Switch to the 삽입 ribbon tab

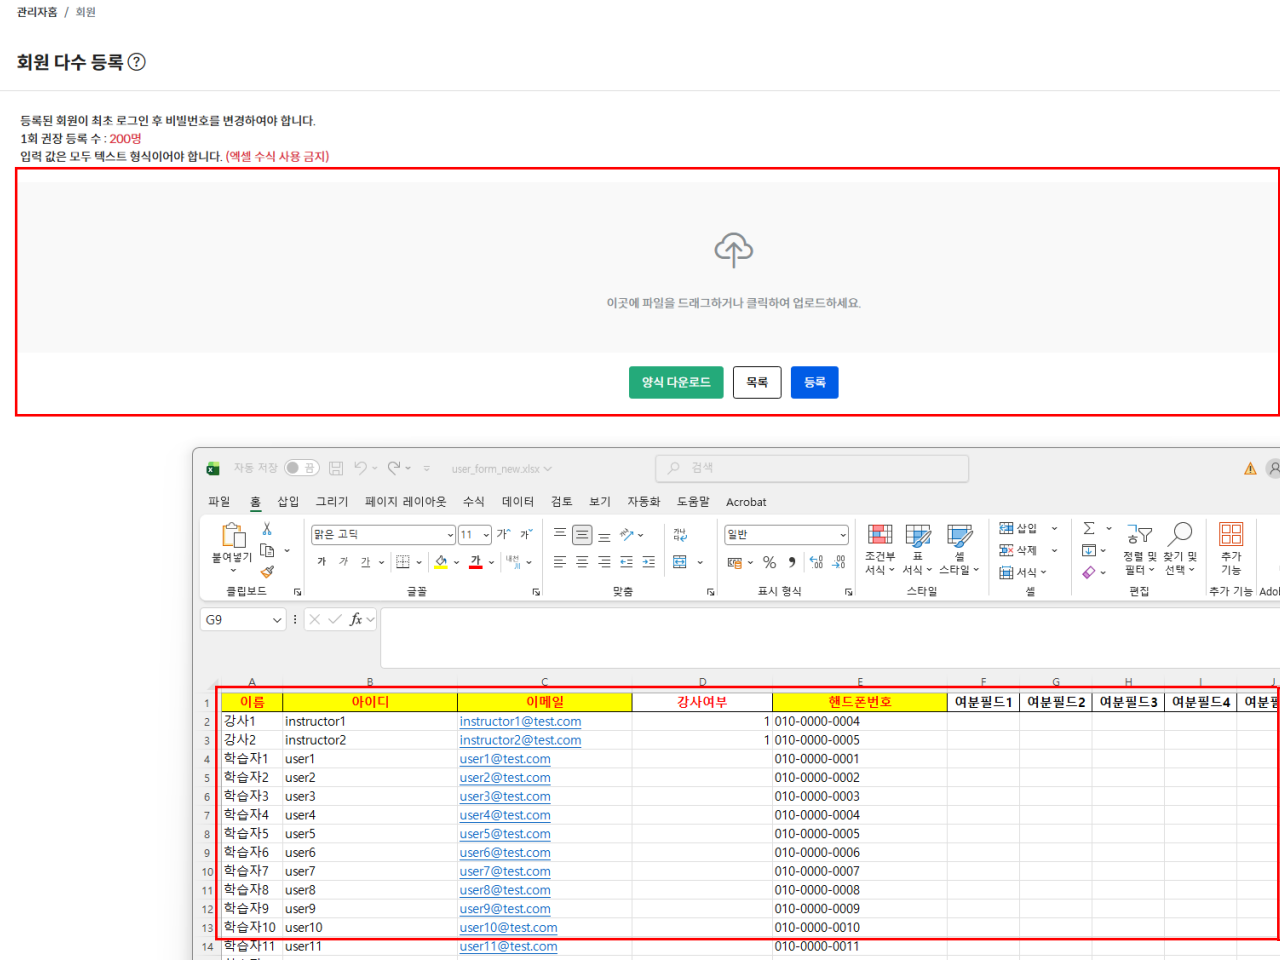[x=288, y=502]
